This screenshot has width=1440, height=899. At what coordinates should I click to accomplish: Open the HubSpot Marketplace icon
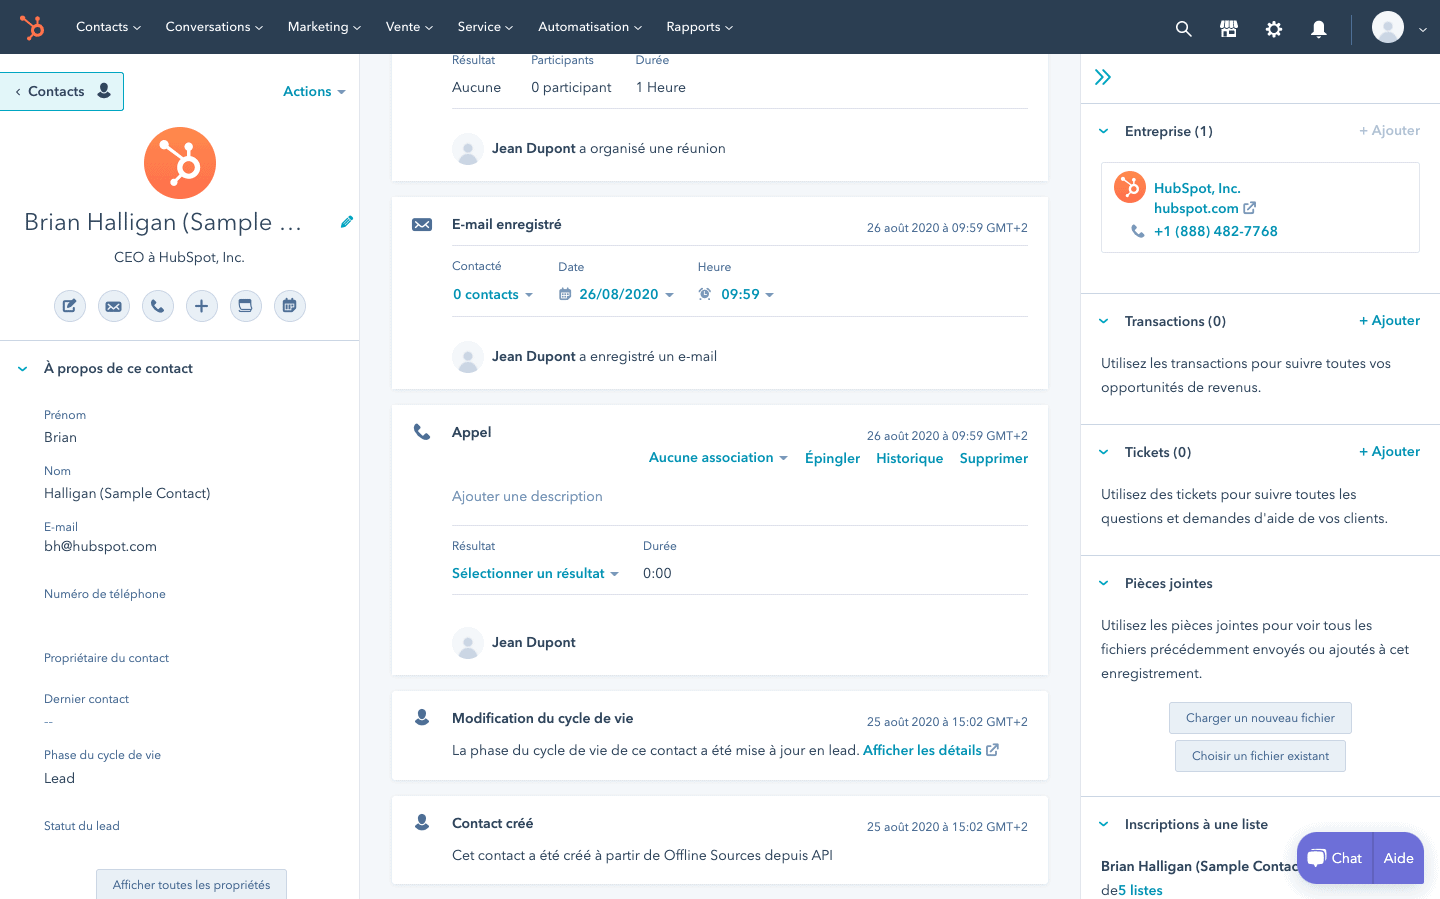[x=1228, y=27]
